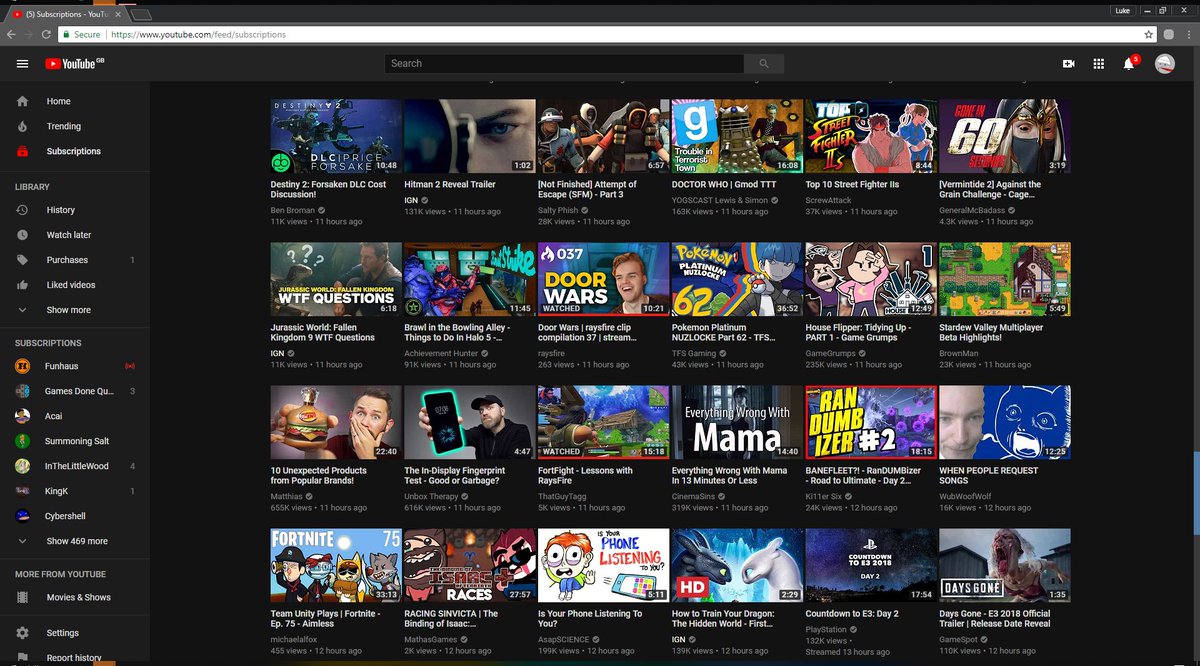
Task: Open a new browser tab
Action: [x=141, y=14]
